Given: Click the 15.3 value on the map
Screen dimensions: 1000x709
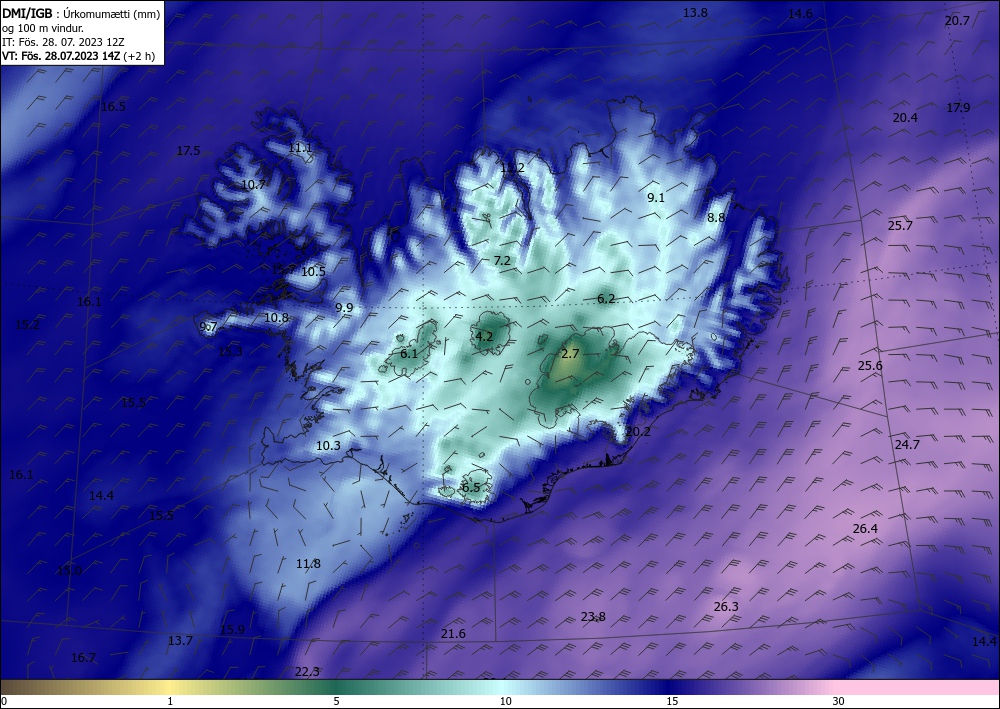Looking at the screenshot, I should [230, 351].
